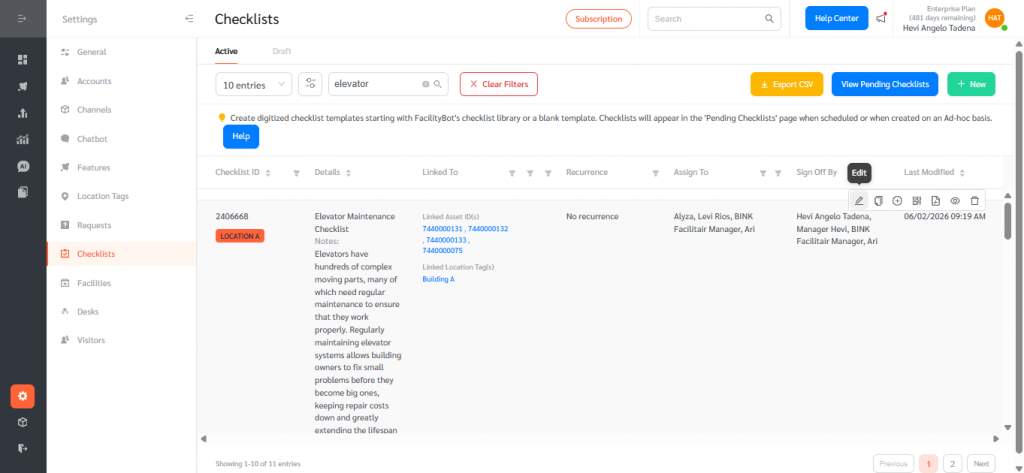Click the elevator search filter field
This screenshot has height=473, width=1024.
coord(375,84)
